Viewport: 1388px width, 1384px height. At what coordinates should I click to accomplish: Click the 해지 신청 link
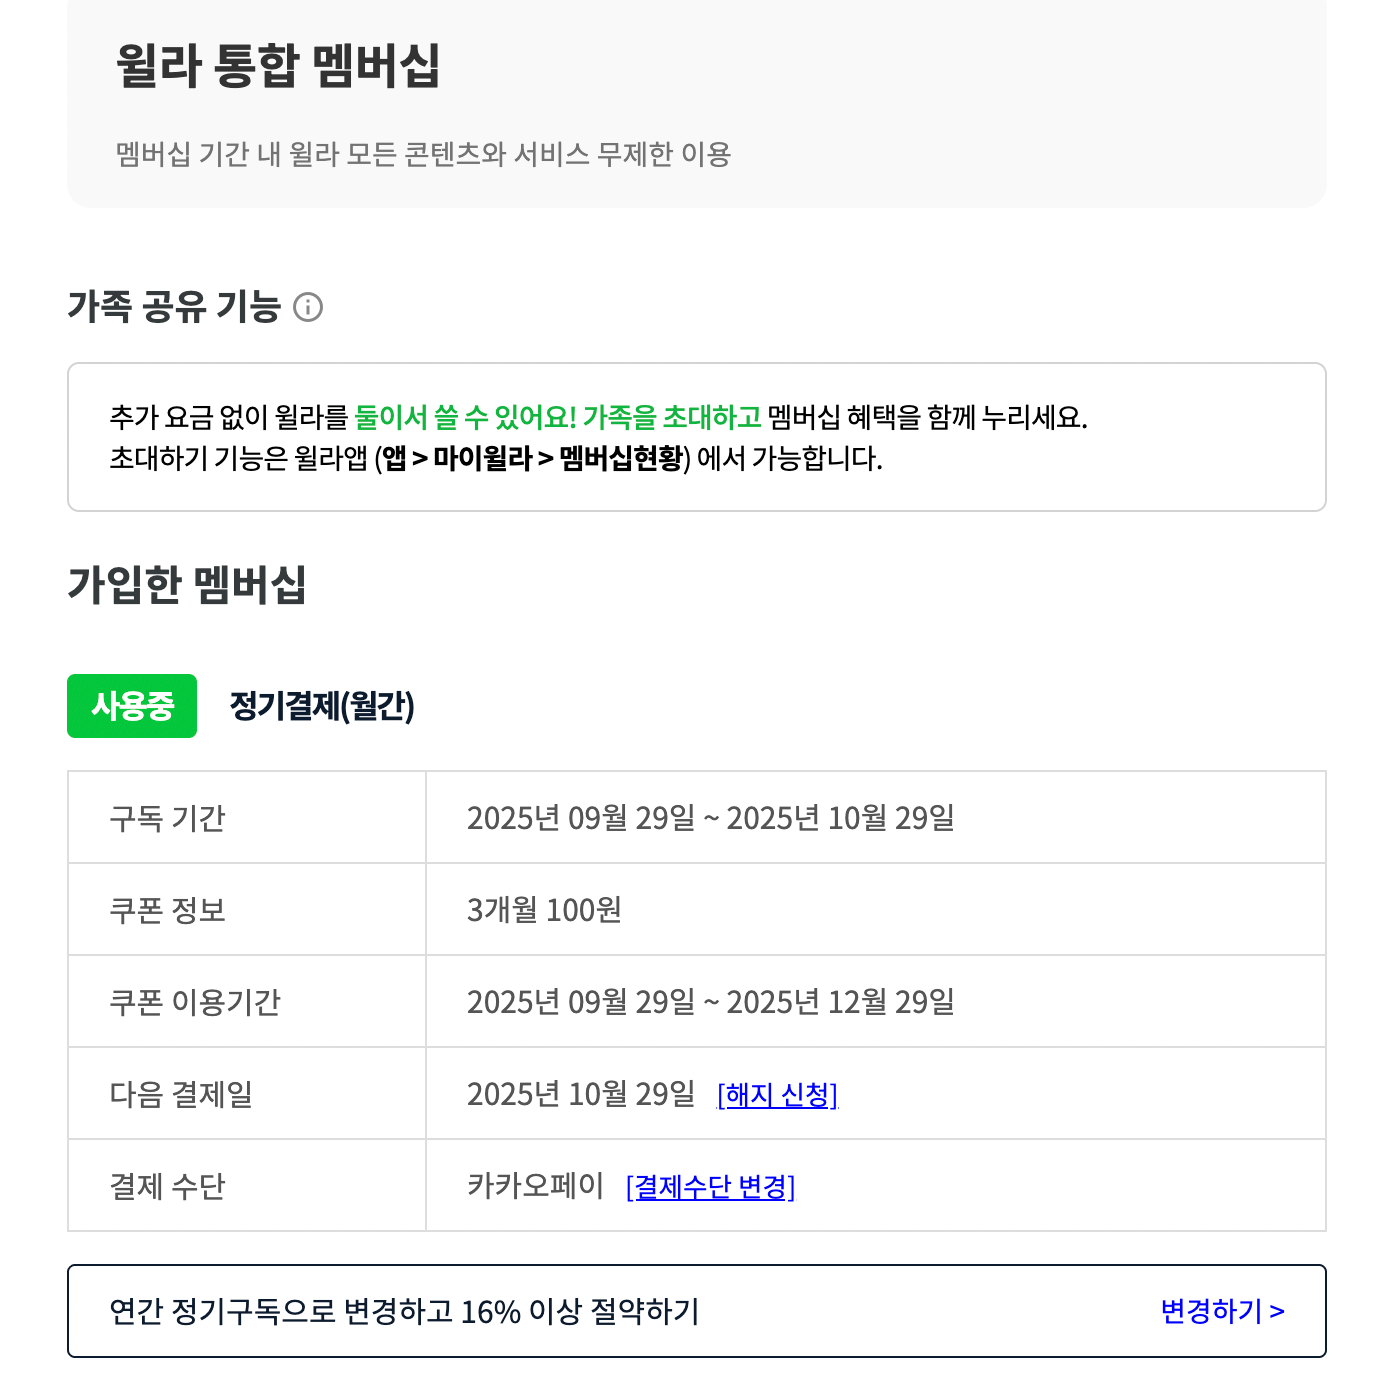click(x=778, y=1095)
